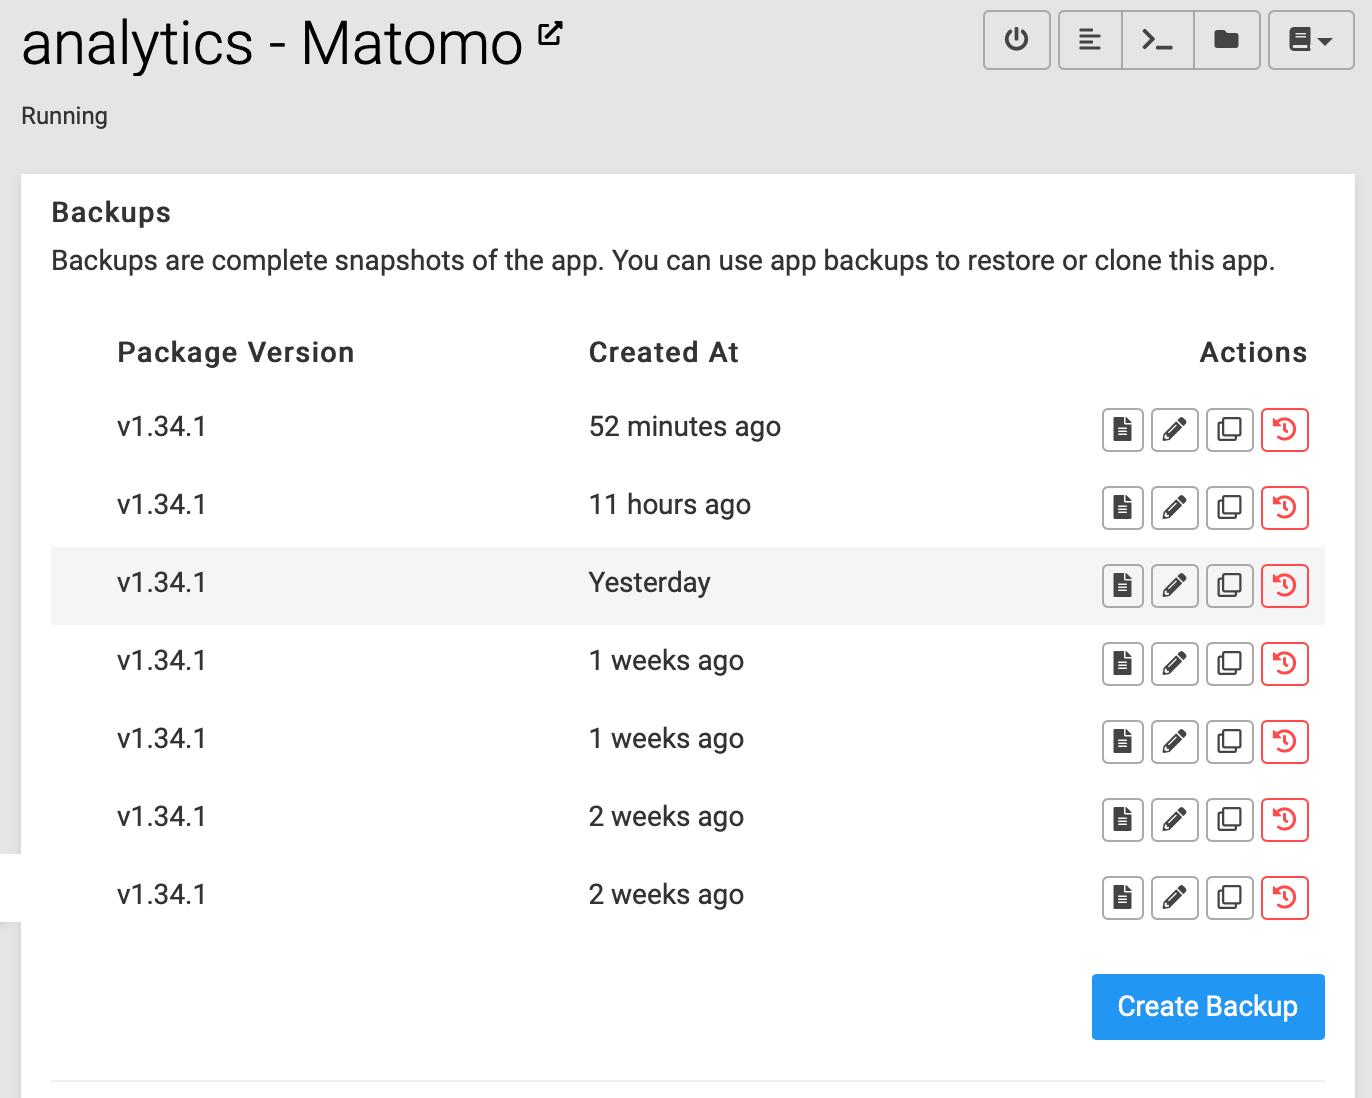Open the app logs viewer

tap(1090, 40)
